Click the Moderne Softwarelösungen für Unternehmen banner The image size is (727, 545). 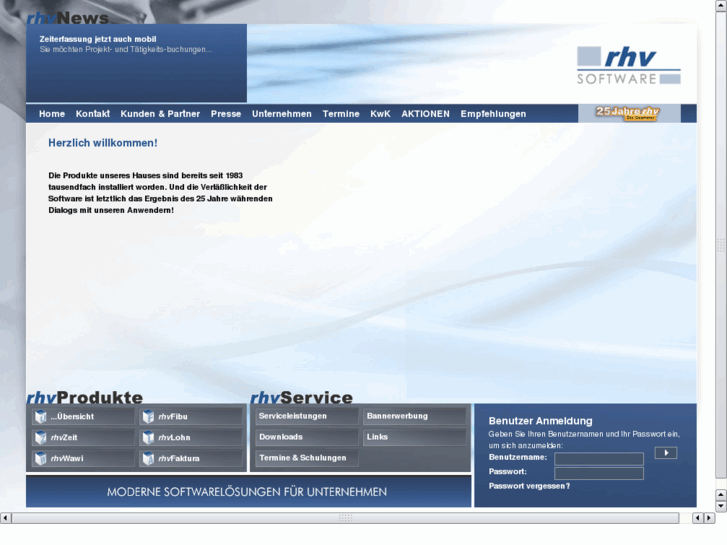248,492
